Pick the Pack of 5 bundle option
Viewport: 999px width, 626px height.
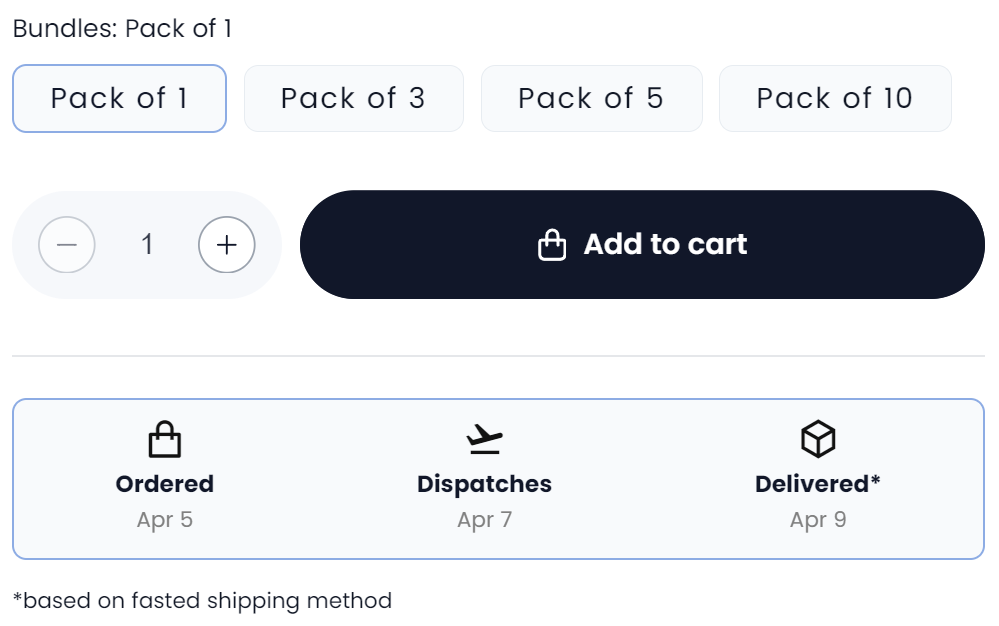point(591,98)
